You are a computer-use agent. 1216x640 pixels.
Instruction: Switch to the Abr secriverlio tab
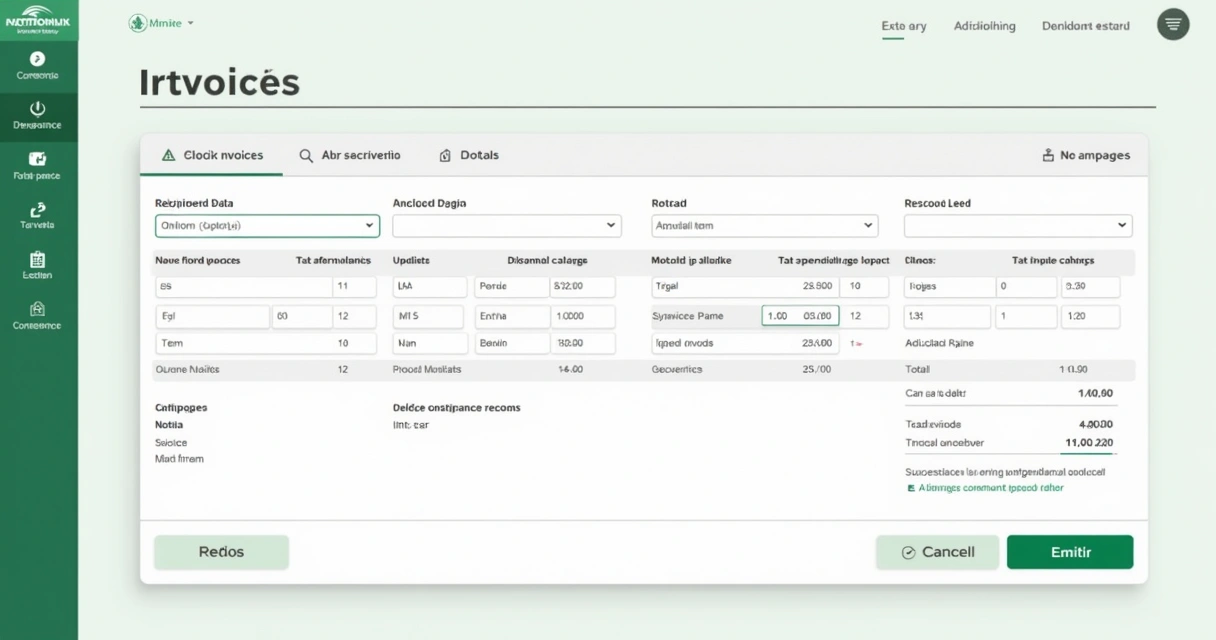click(x=350, y=155)
